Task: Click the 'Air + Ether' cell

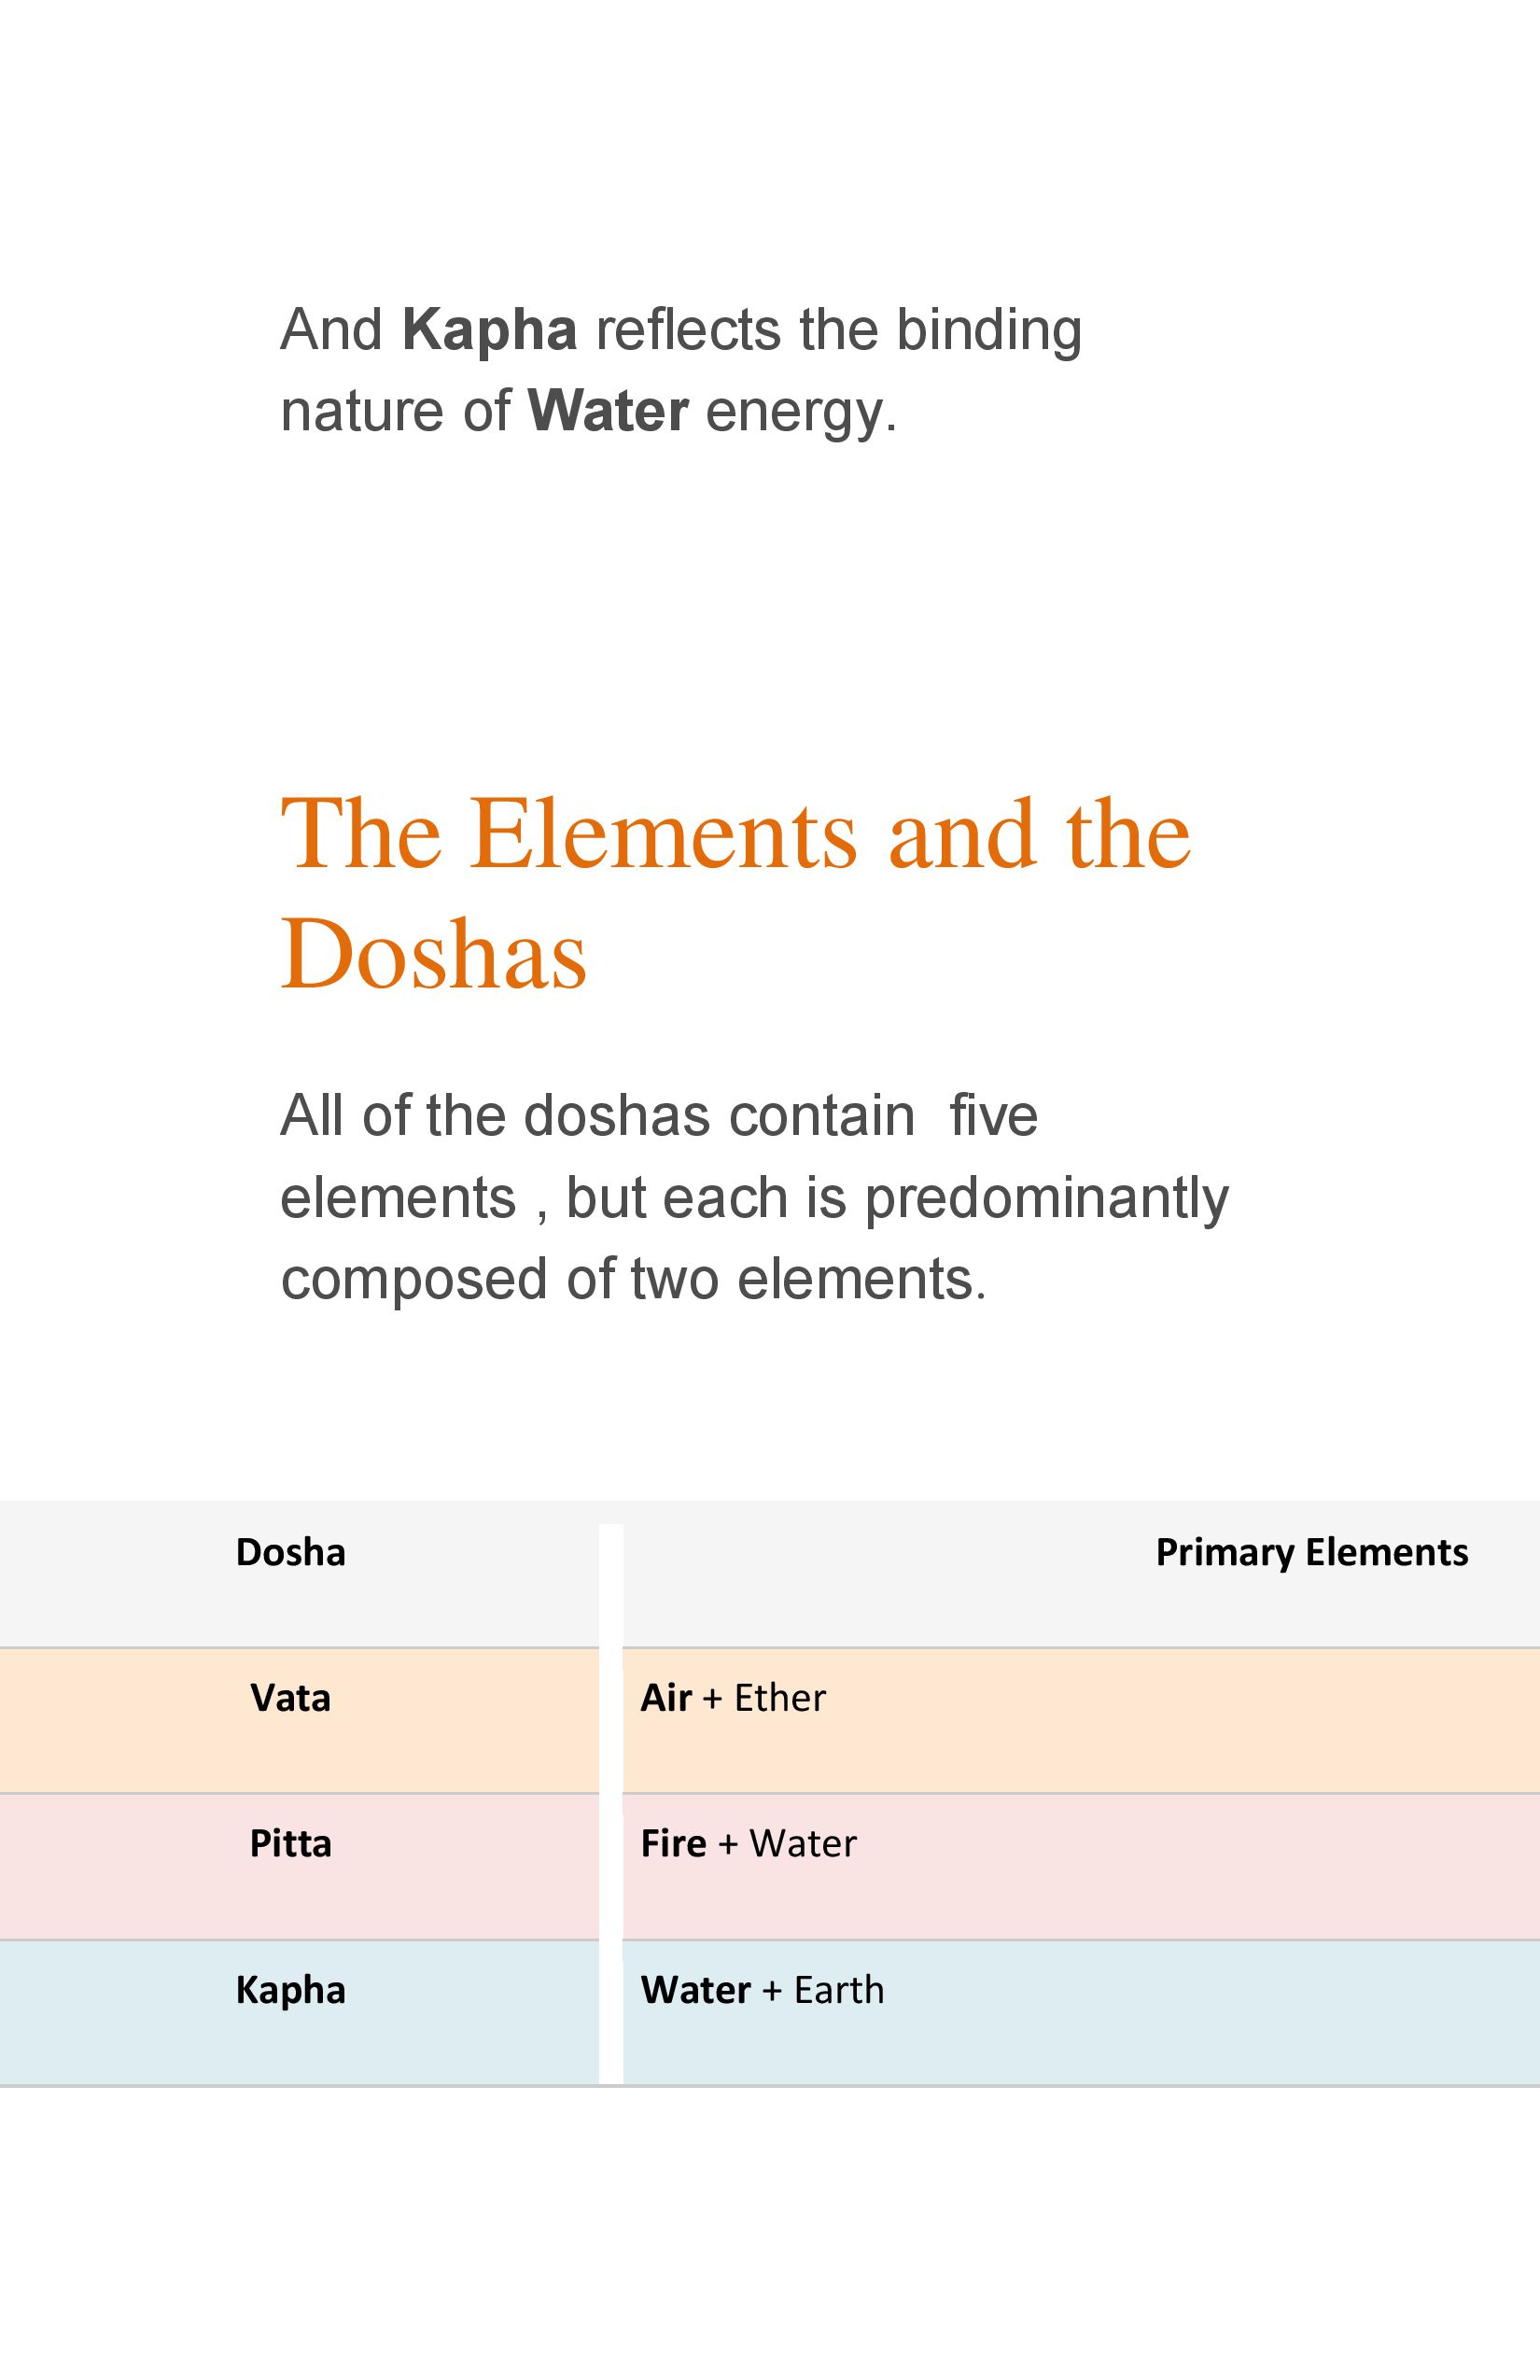Action: [x=1081, y=1721]
